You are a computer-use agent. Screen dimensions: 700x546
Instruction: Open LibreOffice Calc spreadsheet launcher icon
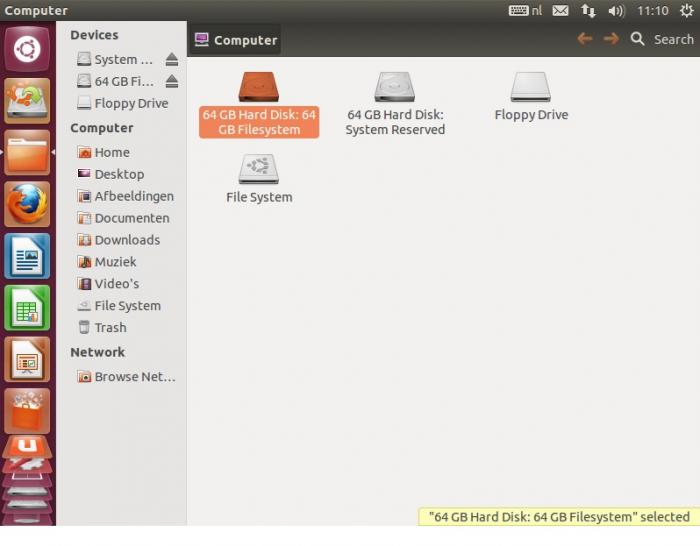[27, 308]
